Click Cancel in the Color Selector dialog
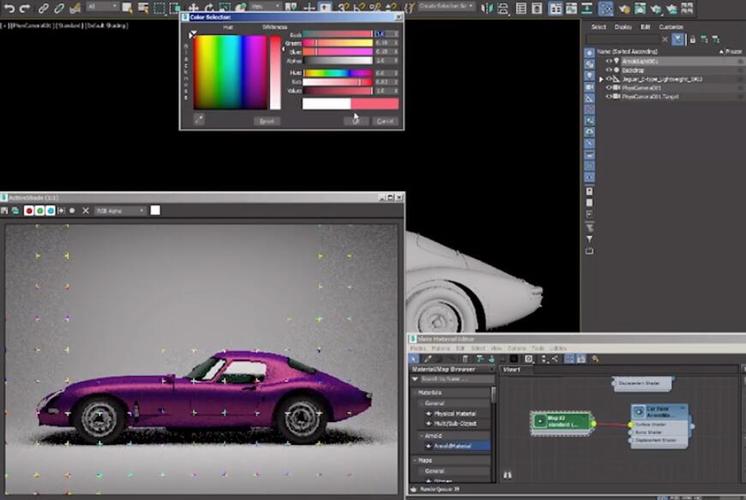 [385, 120]
